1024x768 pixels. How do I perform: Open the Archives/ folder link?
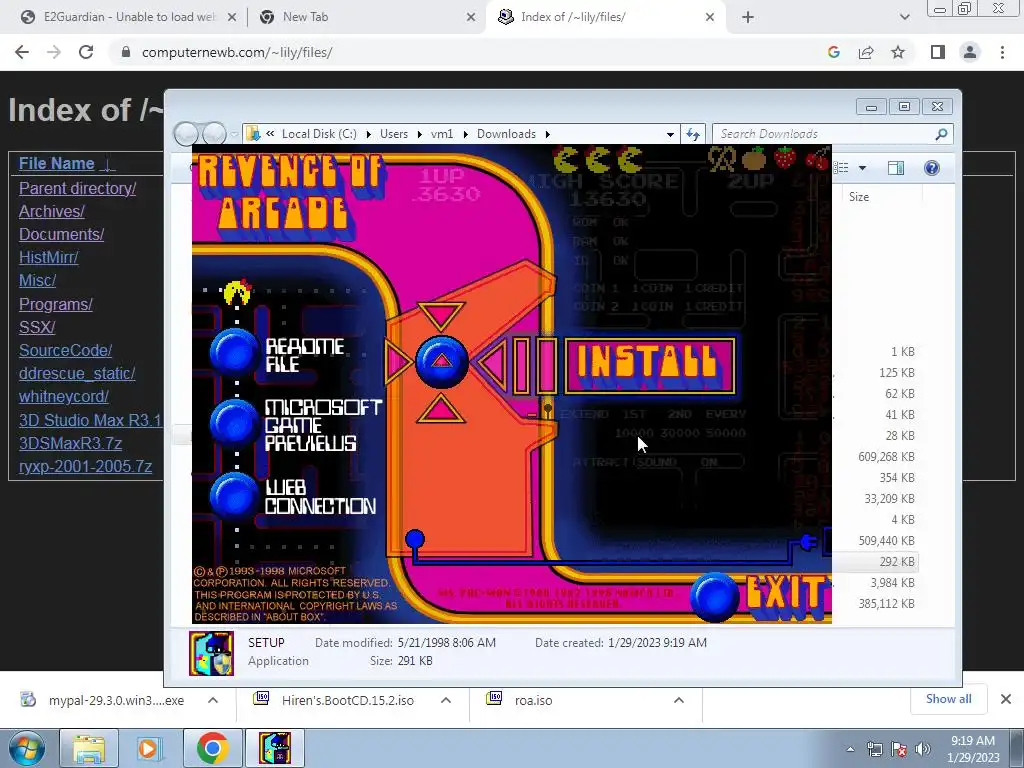(52, 212)
